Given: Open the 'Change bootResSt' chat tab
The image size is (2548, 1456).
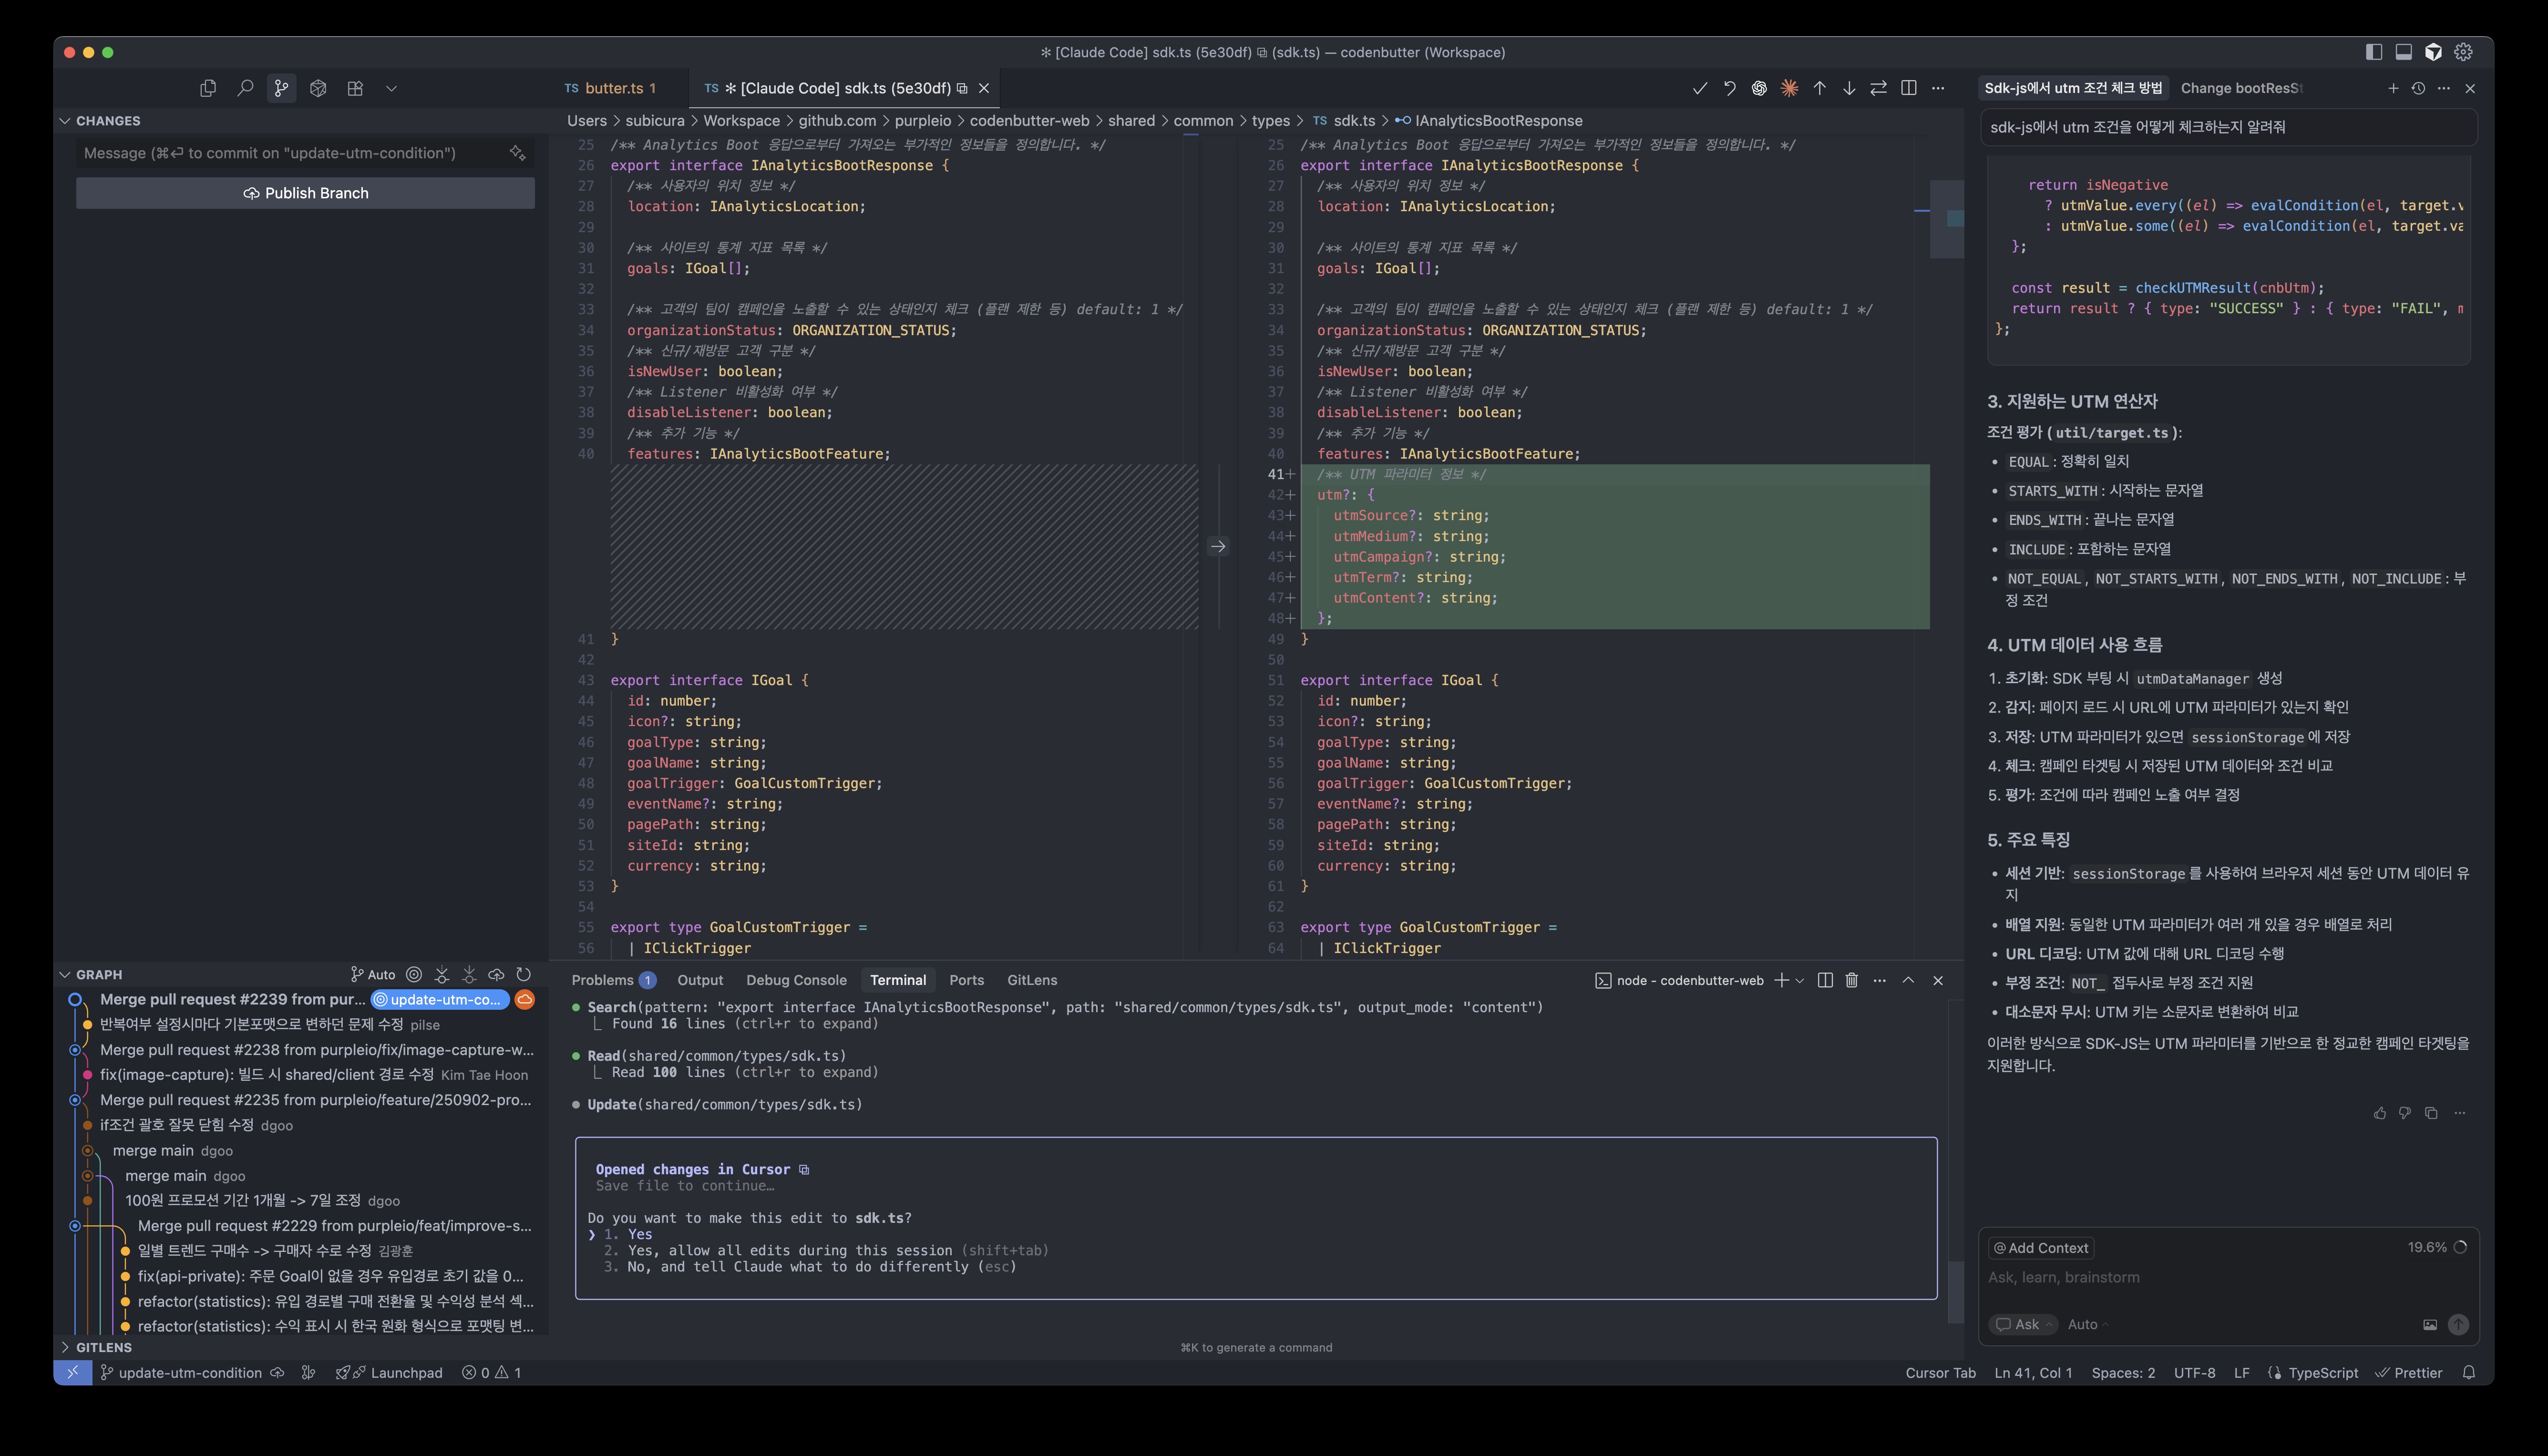Looking at the screenshot, I should (2241, 88).
